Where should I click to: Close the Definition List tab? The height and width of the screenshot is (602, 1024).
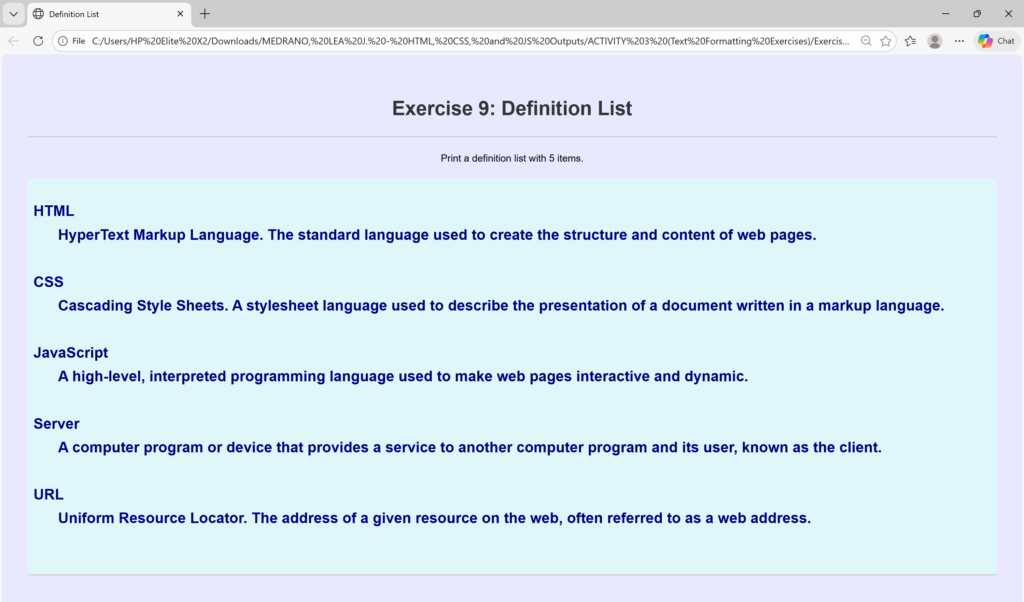(x=181, y=14)
